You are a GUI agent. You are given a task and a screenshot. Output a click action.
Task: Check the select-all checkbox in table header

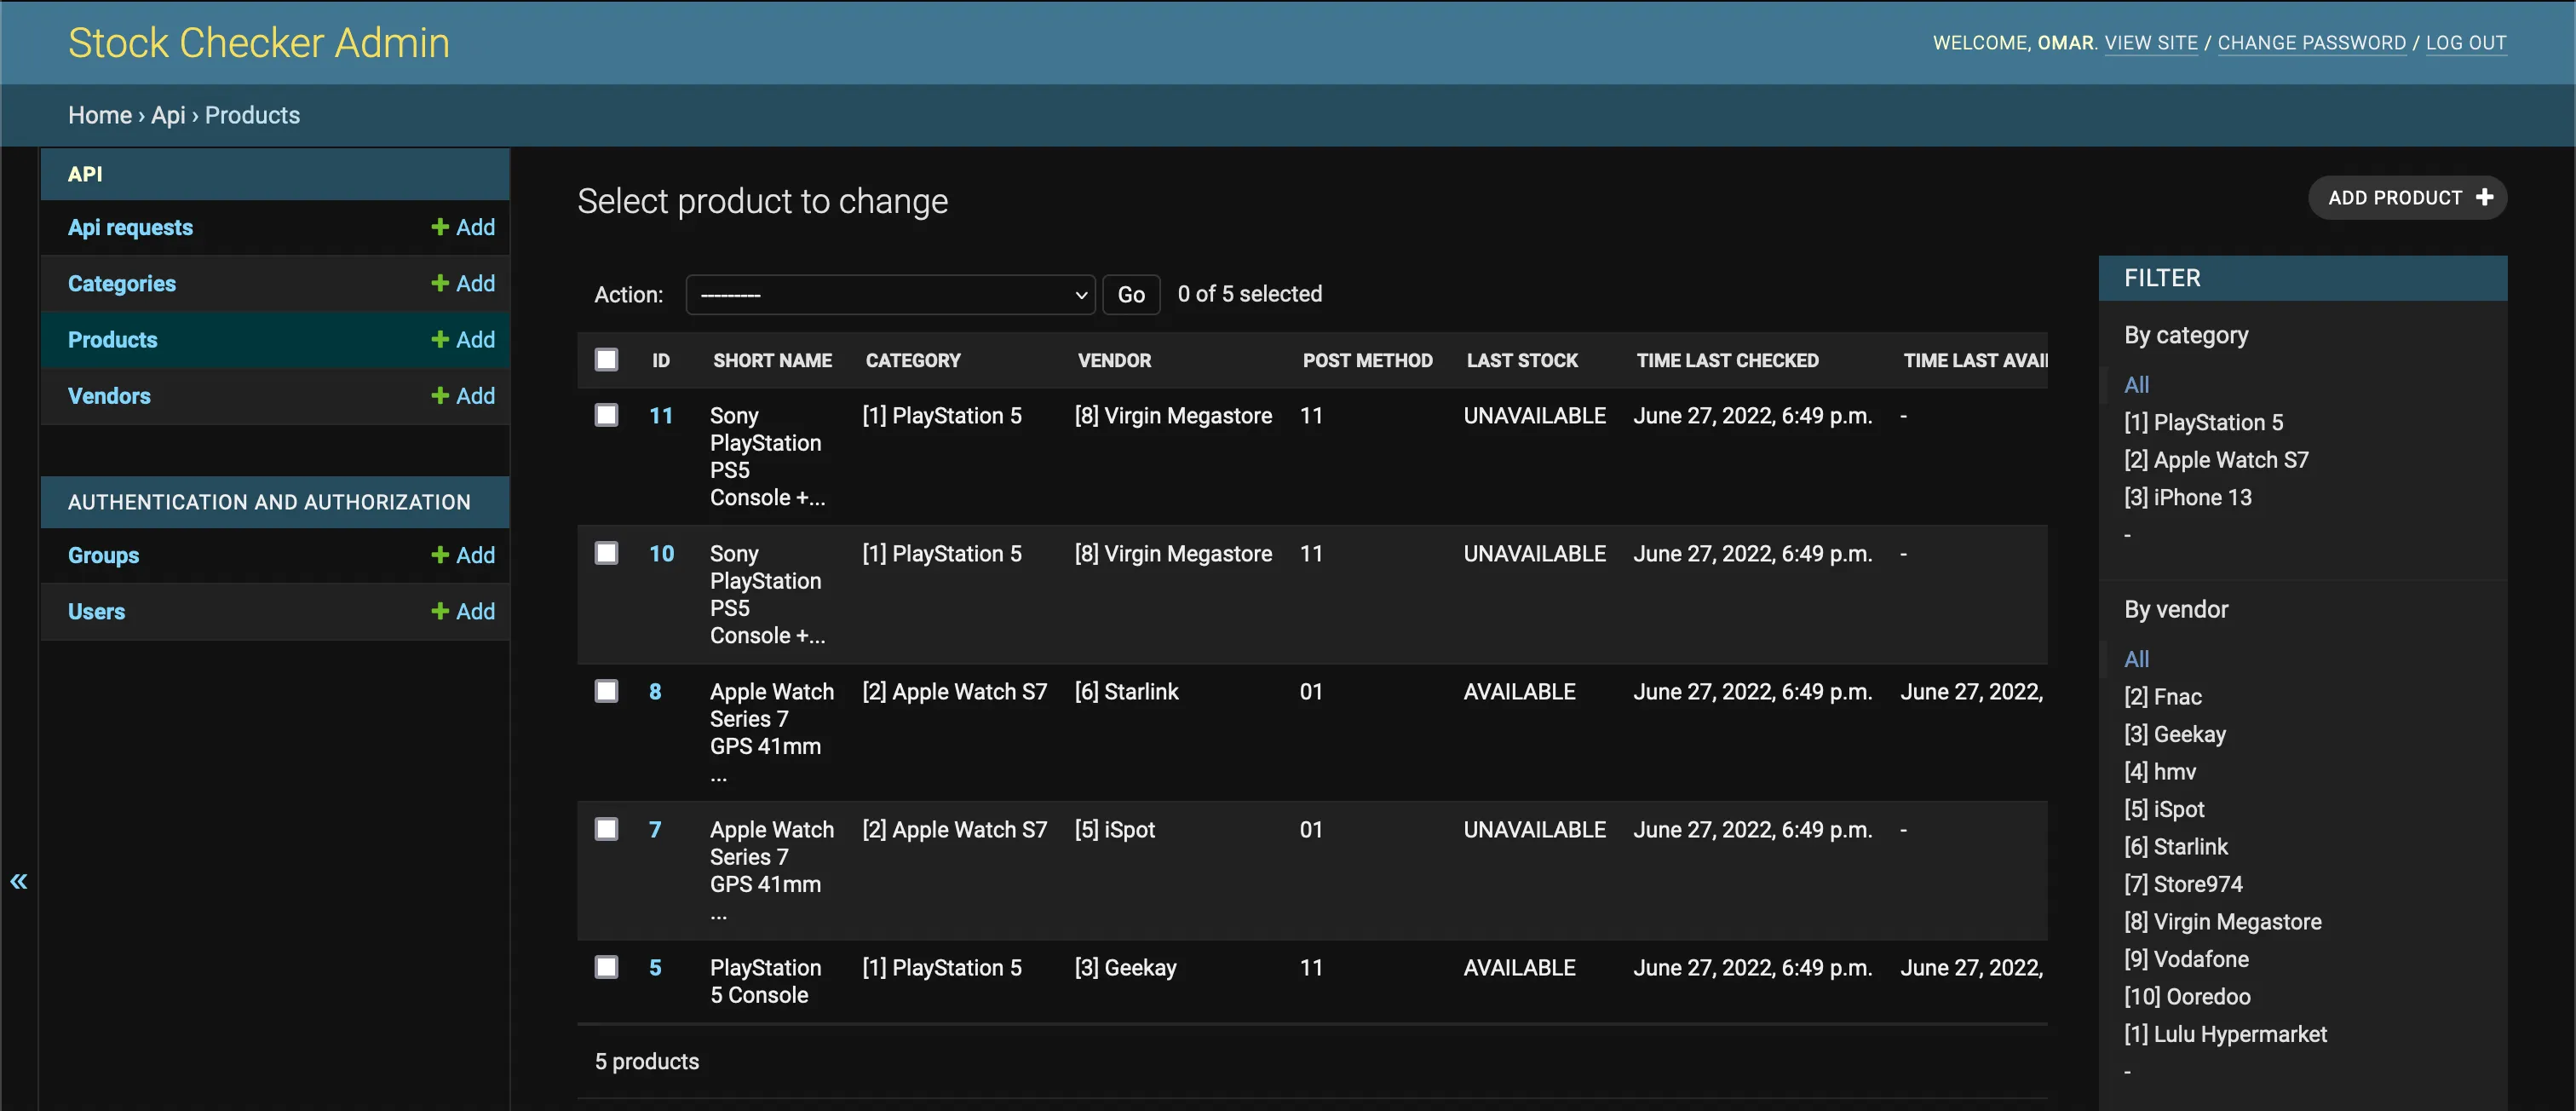(x=607, y=359)
